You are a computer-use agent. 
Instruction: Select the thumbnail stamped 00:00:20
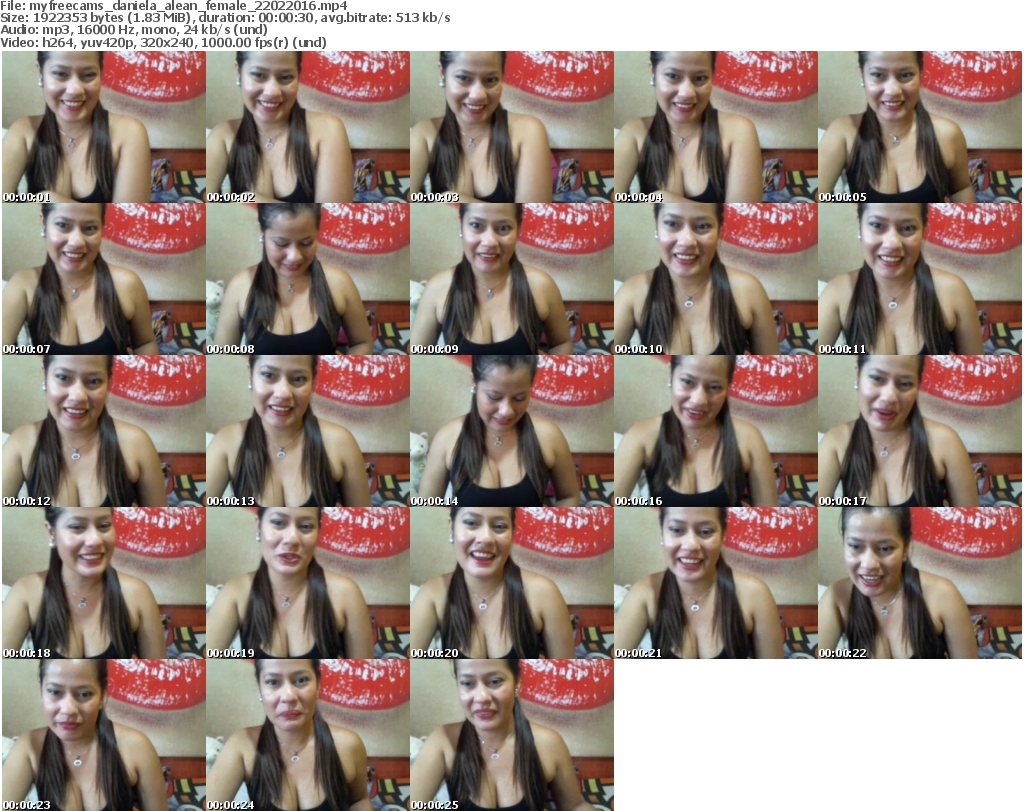(511, 583)
